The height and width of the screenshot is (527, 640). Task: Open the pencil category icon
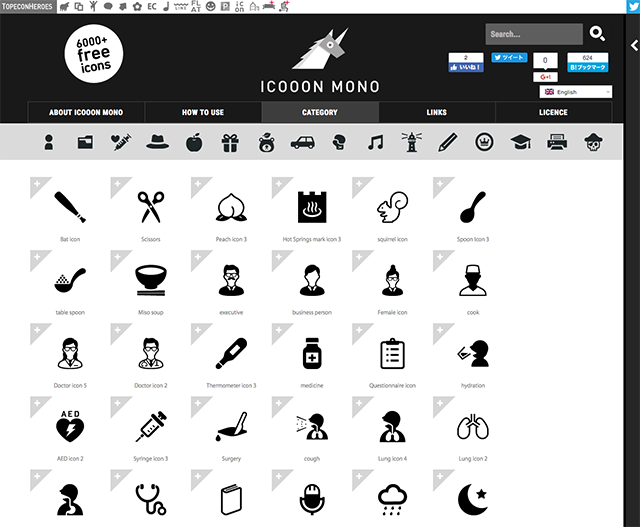coord(447,142)
